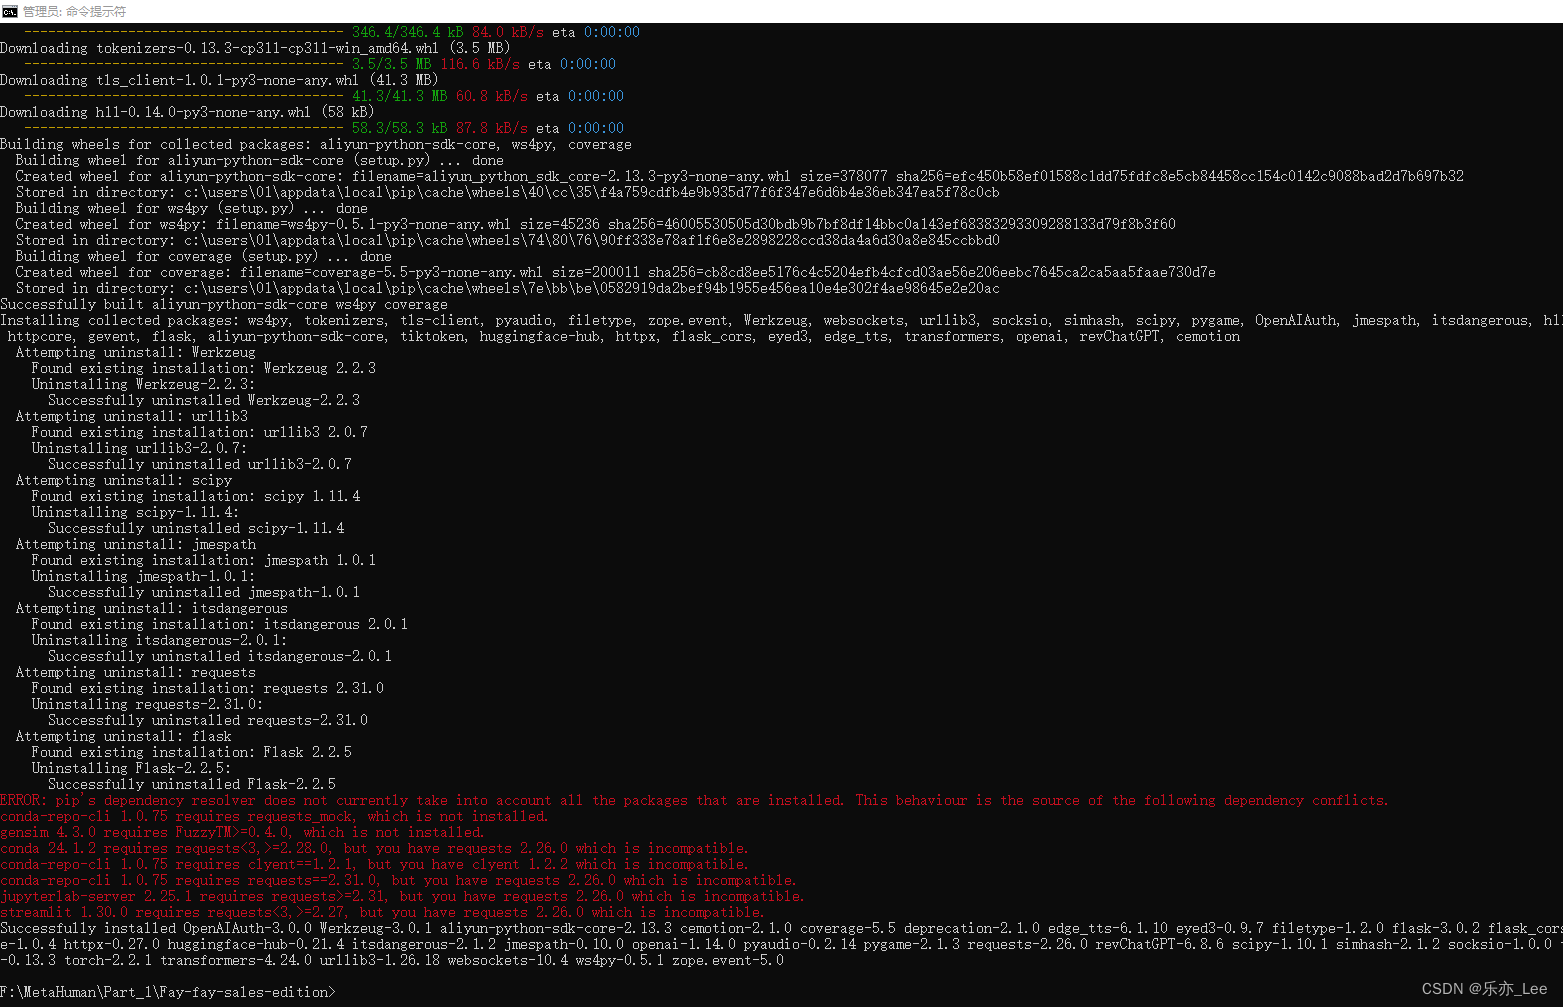Click the window title '管理员: 命令提示符'

tap(75, 11)
